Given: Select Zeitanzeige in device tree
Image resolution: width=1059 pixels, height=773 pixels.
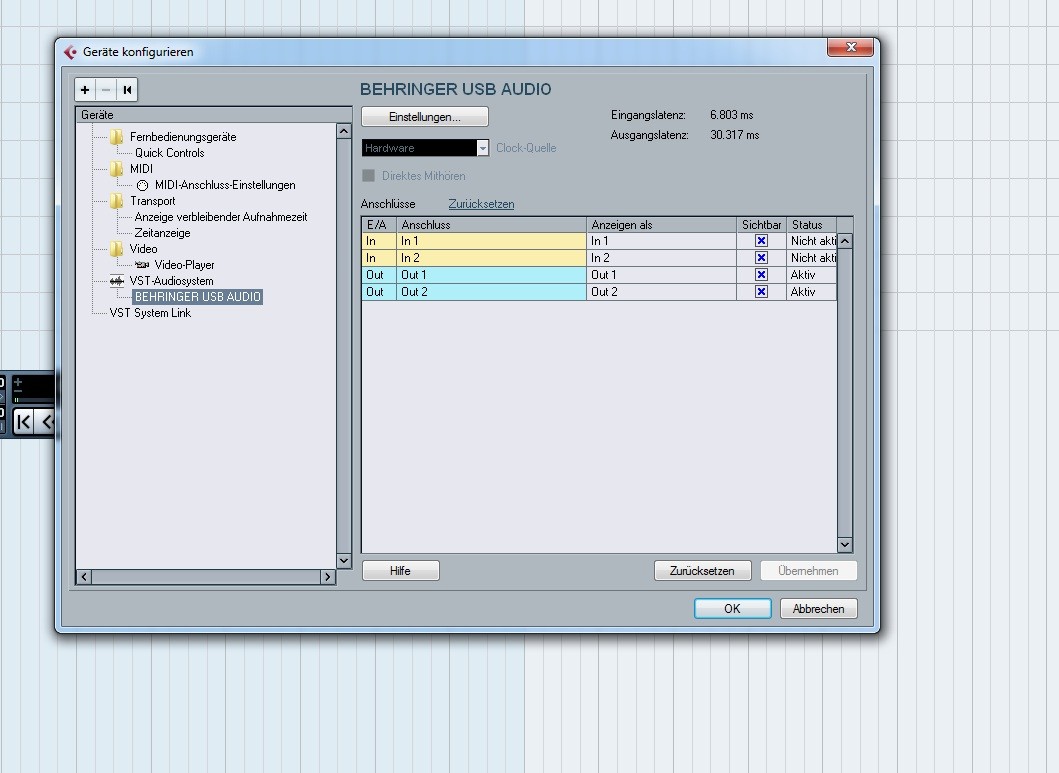Looking at the screenshot, I should click(162, 233).
